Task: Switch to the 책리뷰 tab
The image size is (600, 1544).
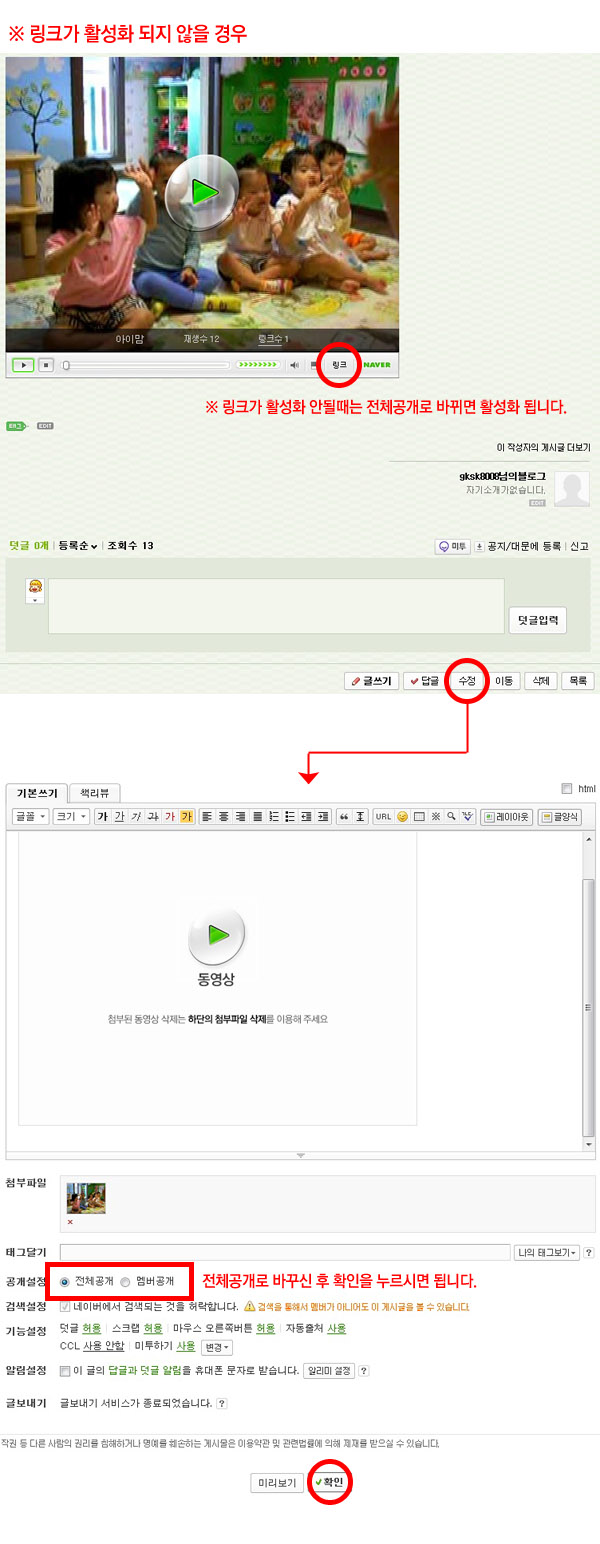Action: [x=95, y=793]
